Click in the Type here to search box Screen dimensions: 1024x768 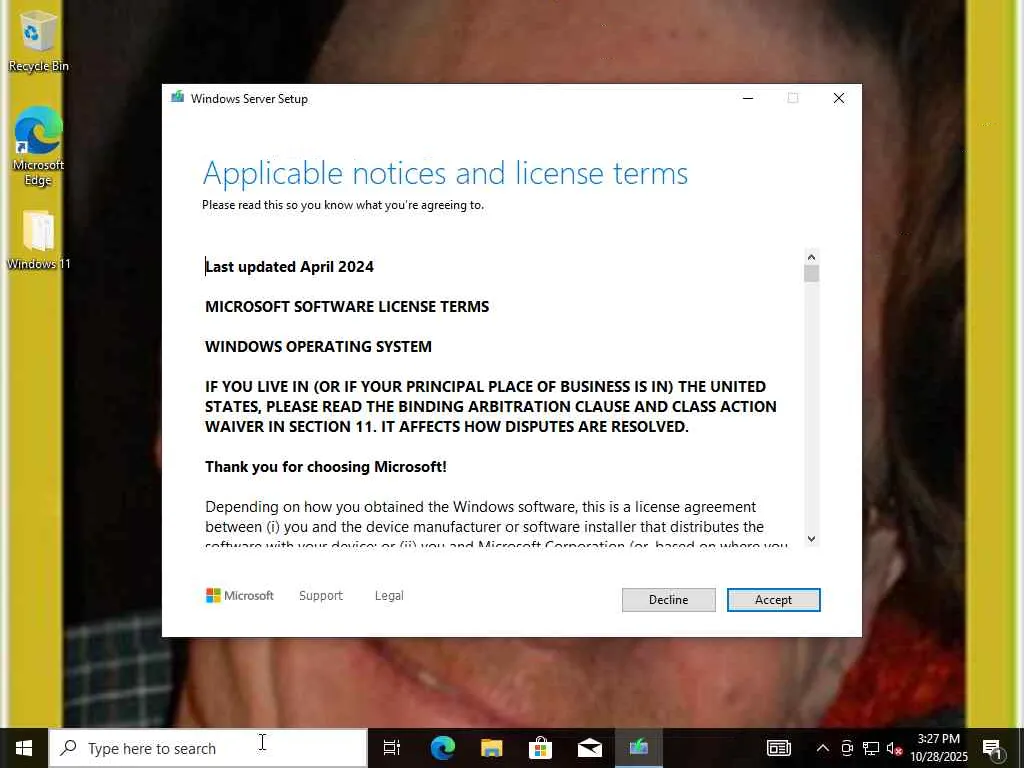click(208, 748)
